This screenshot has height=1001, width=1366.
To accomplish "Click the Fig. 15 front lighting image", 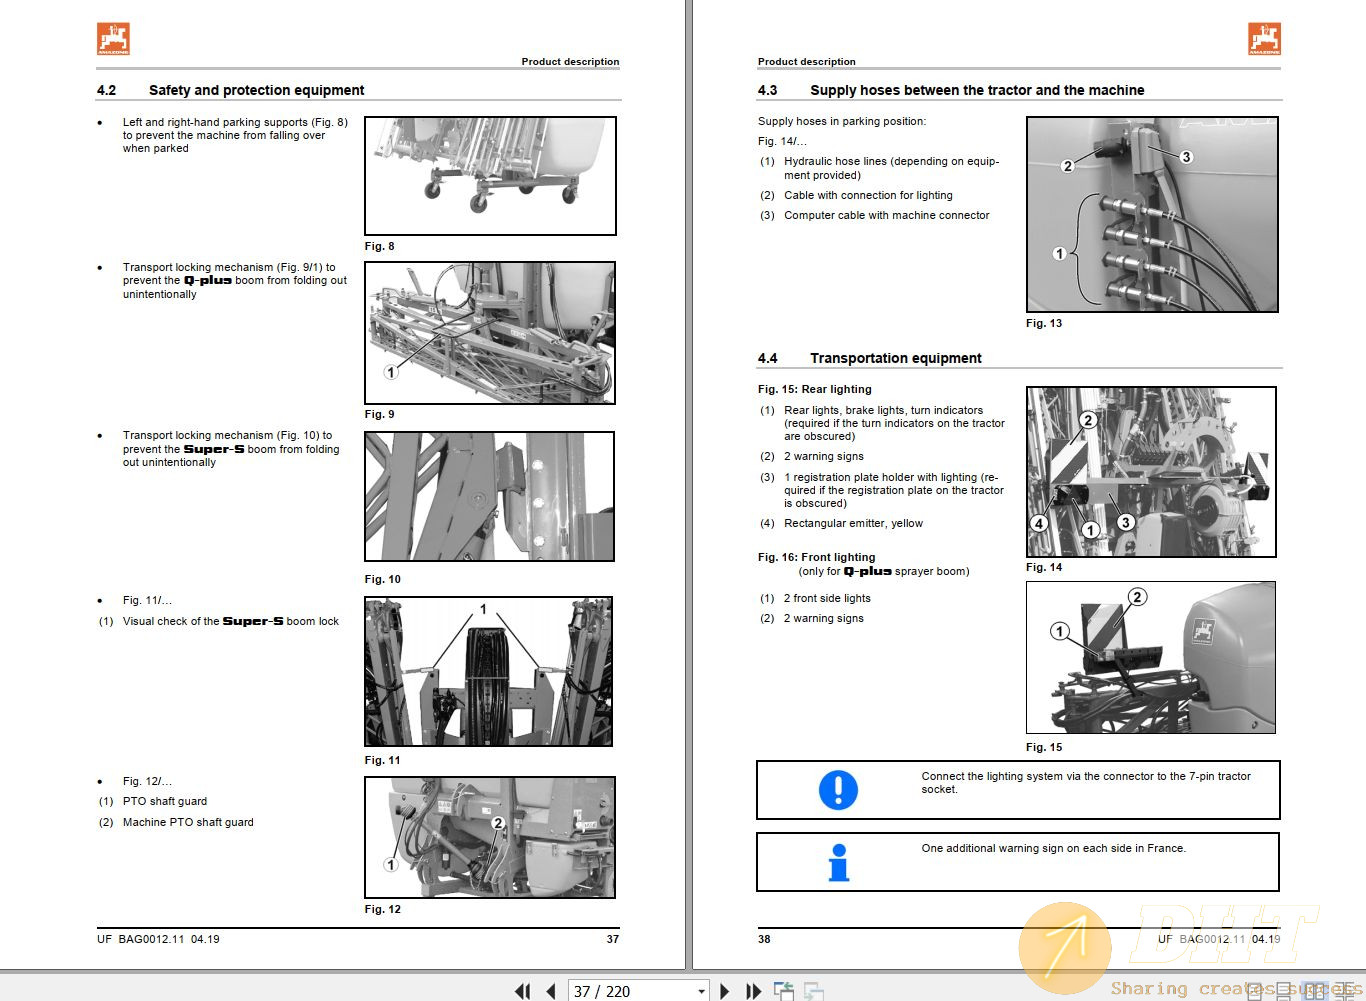I will [1151, 658].
